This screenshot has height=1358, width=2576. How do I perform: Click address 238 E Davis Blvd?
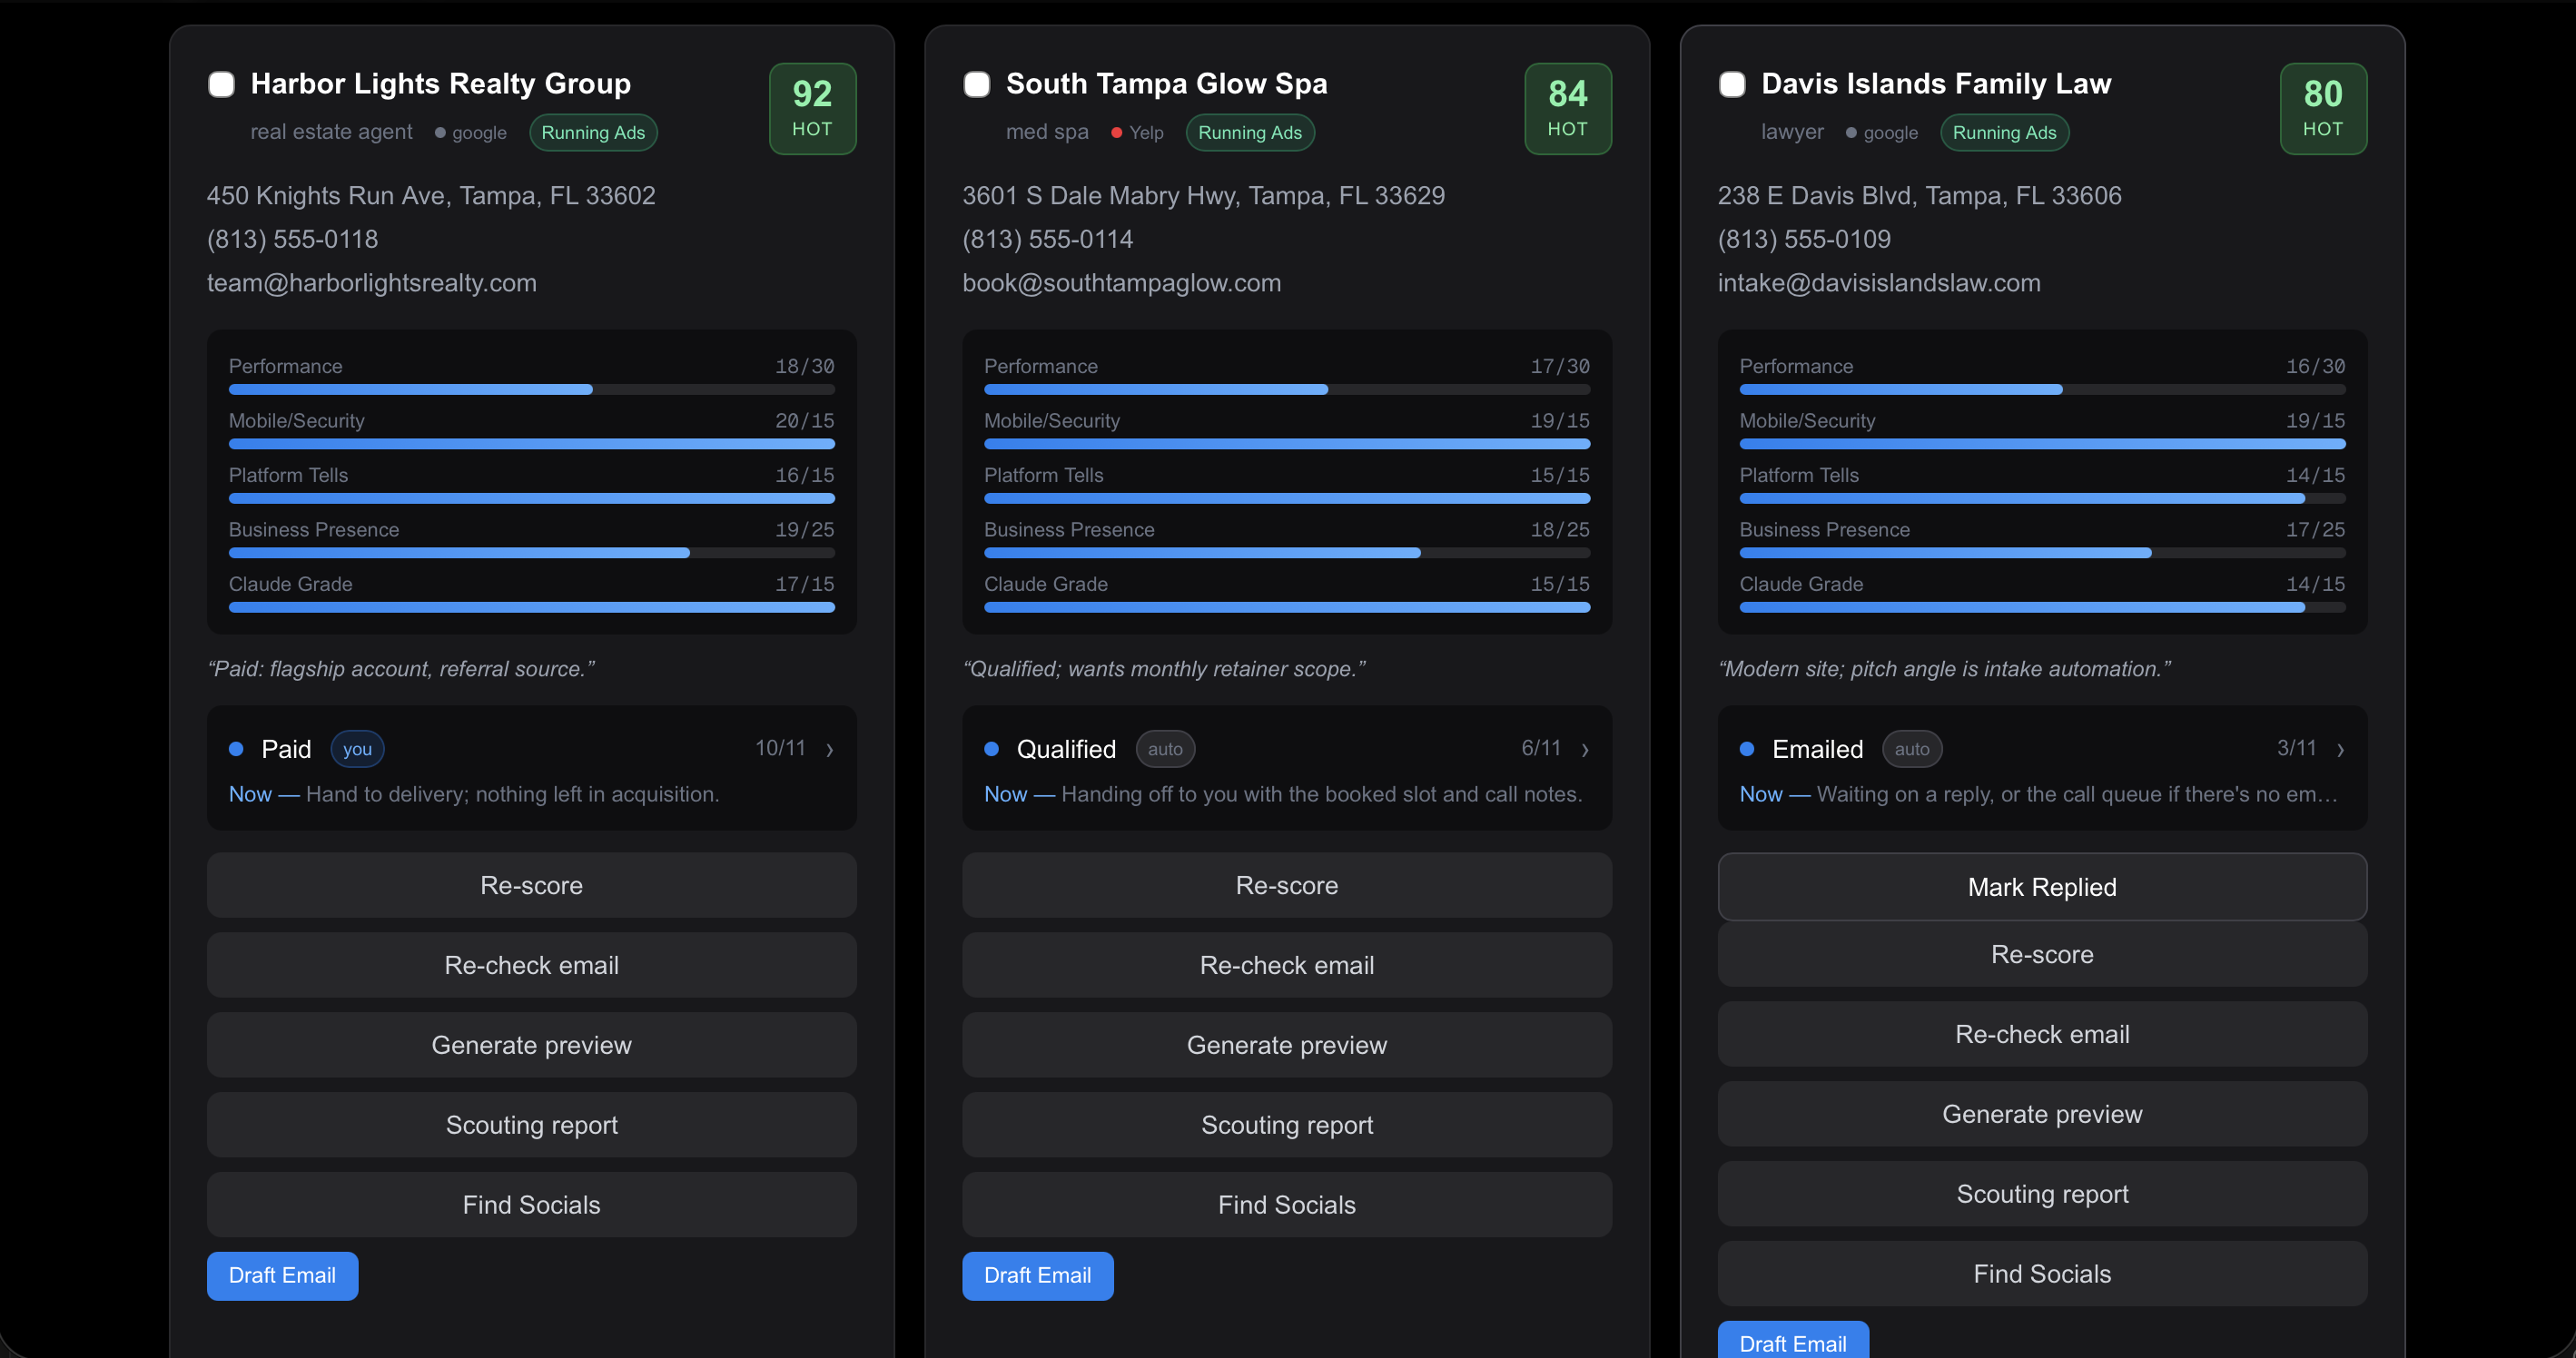1919,195
